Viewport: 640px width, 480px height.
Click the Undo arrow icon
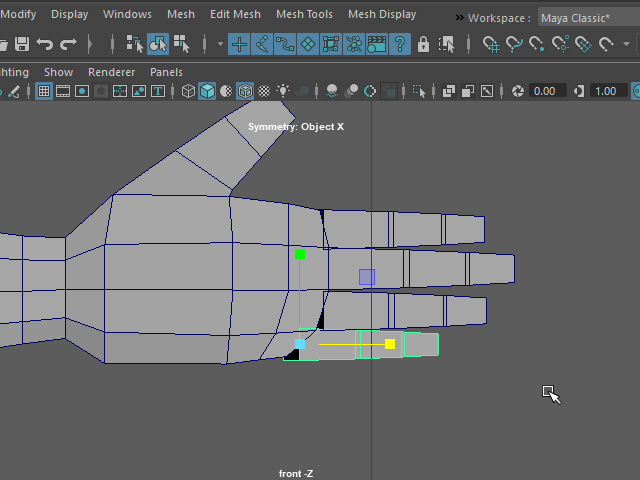pyautogui.click(x=45, y=44)
